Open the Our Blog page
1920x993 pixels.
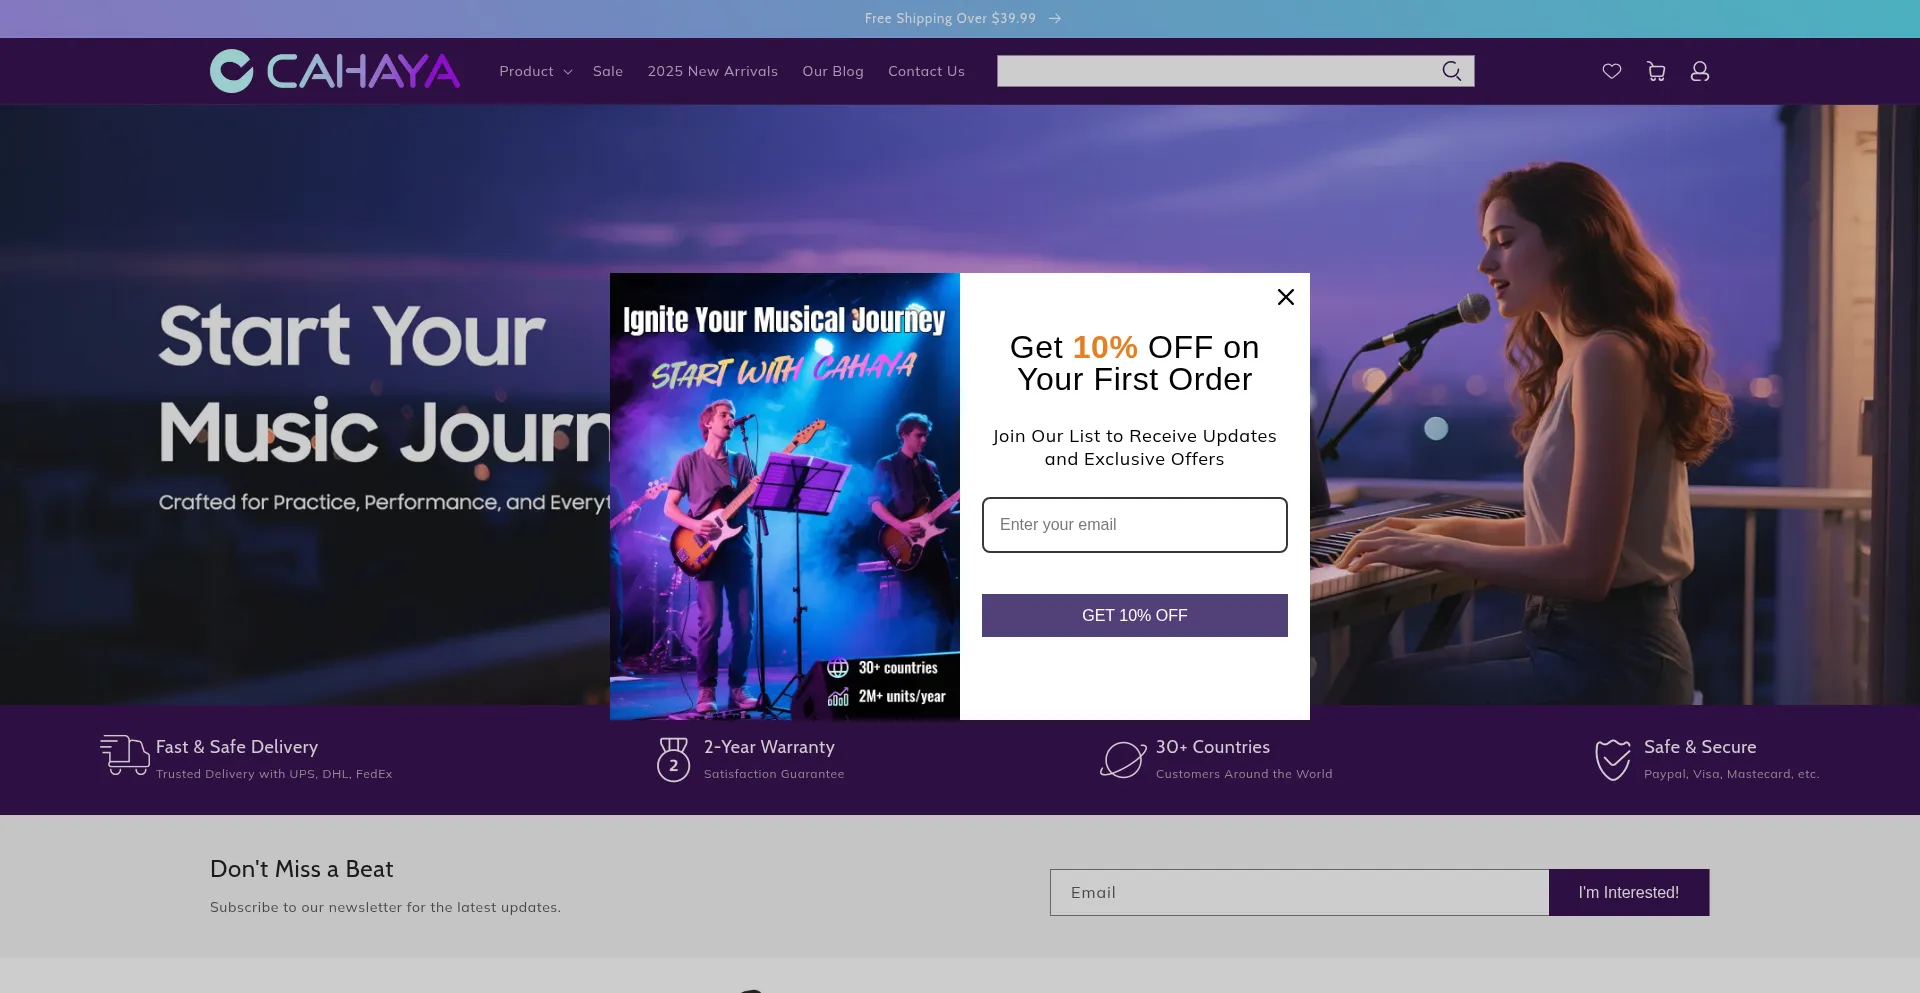(x=833, y=71)
